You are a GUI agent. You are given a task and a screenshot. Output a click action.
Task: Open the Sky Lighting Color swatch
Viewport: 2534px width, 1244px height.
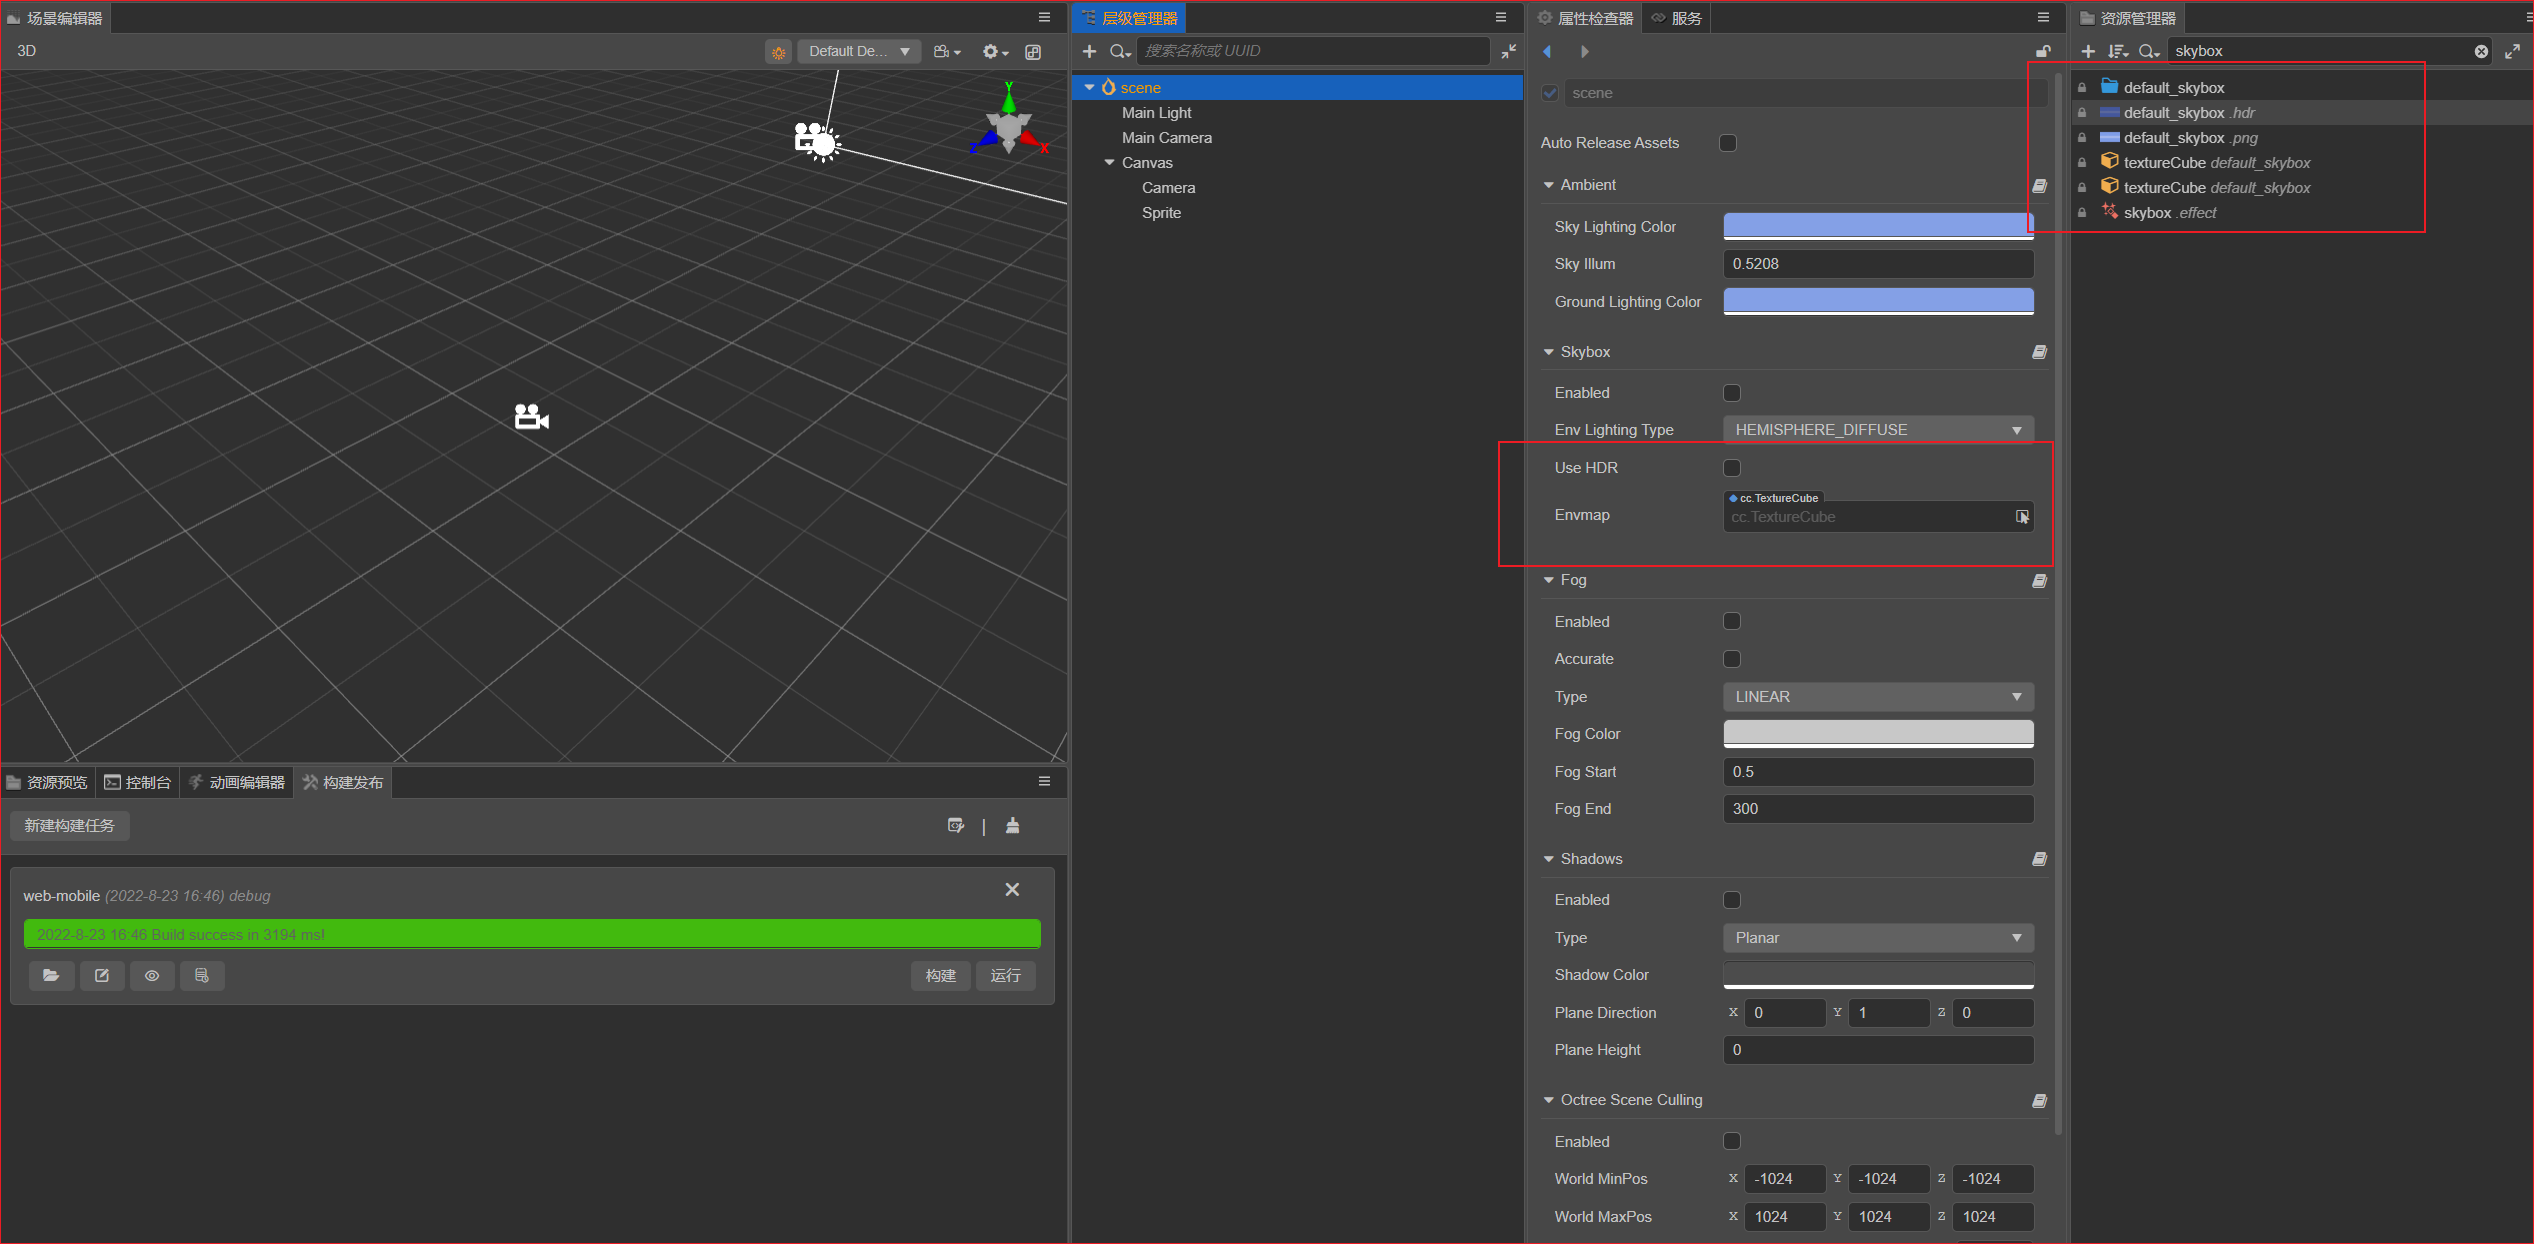(x=1877, y=226)
